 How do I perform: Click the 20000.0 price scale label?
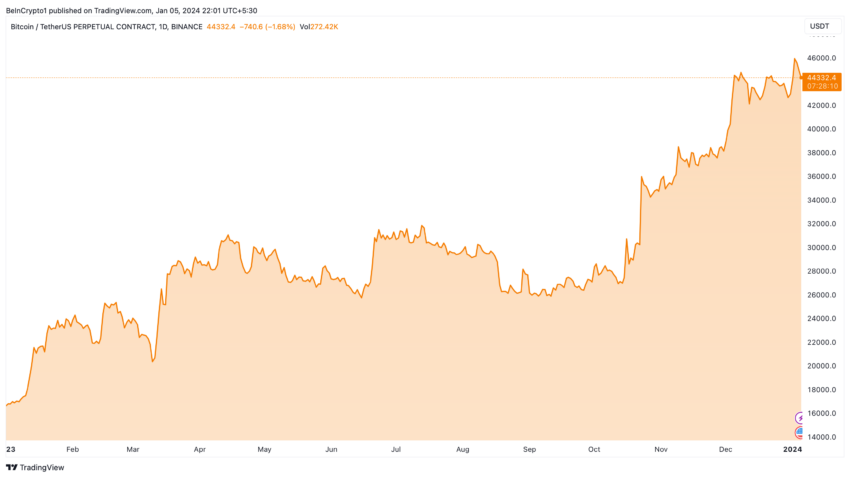[821, 366]
